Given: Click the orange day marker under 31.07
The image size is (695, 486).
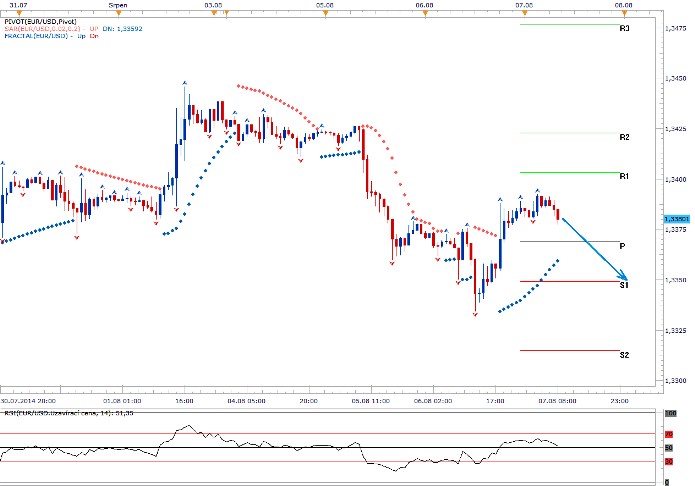Looking at the screenshot, I should pos(19,13).
